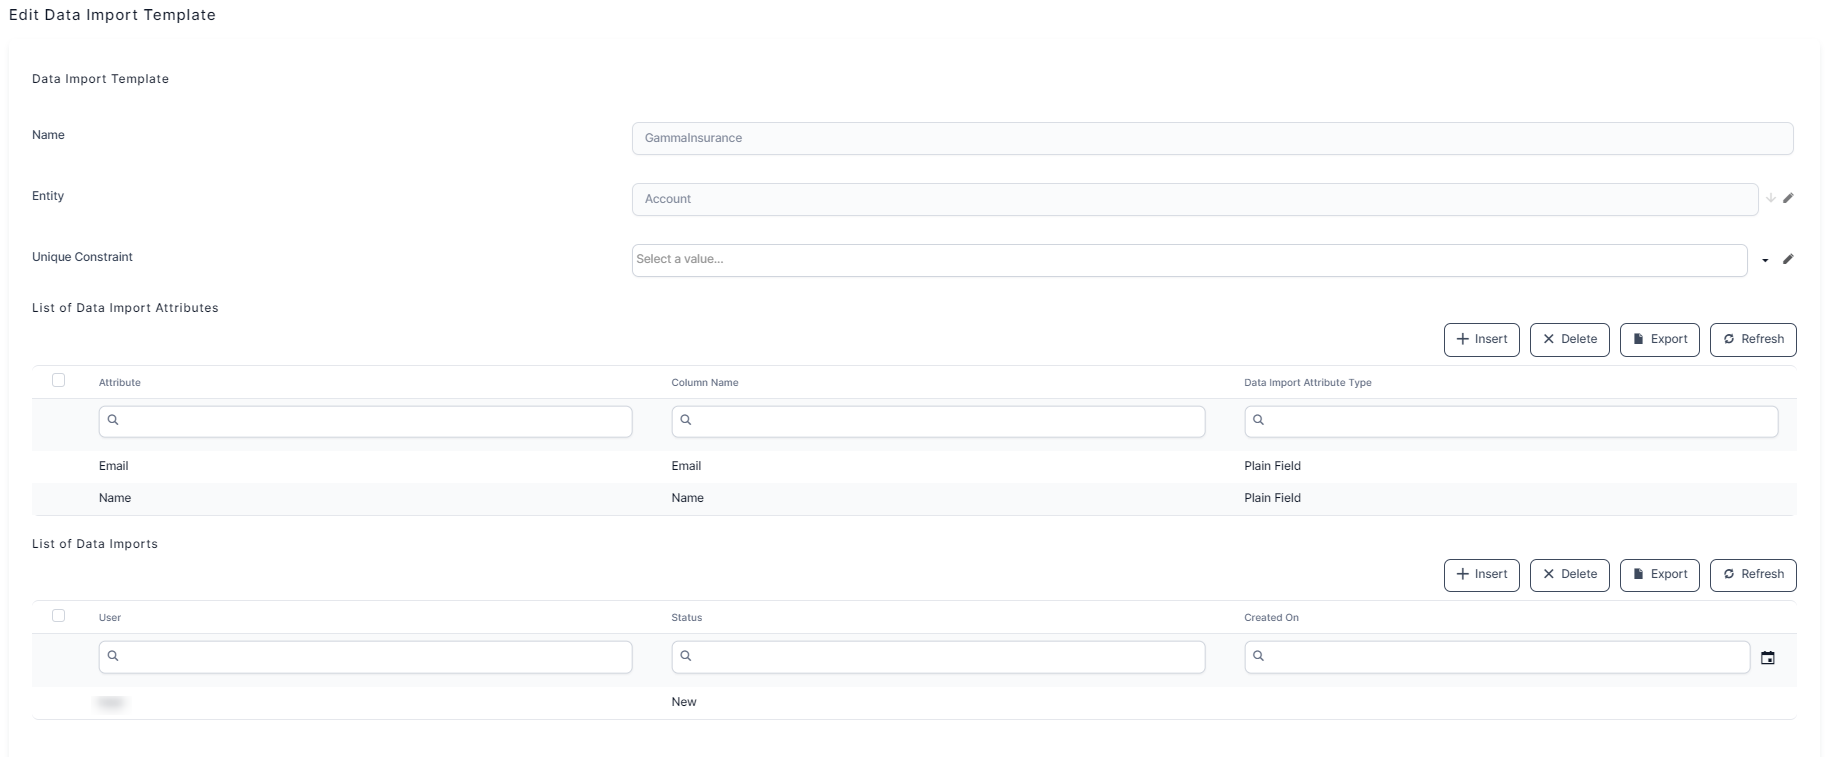The height and width of the screenshot is (757, 1839).
Task: Refresh the Data Imports list
Action: (x=1752, y=575)
